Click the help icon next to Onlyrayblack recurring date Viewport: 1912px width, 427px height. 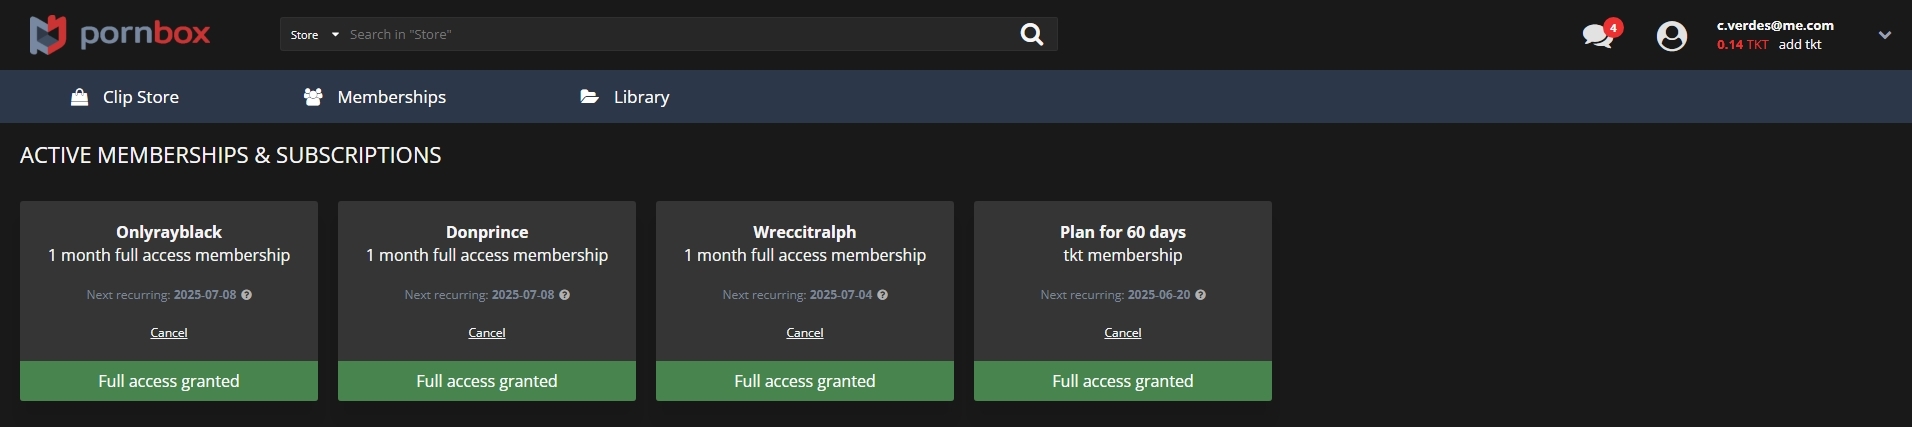tap(247, 295)
